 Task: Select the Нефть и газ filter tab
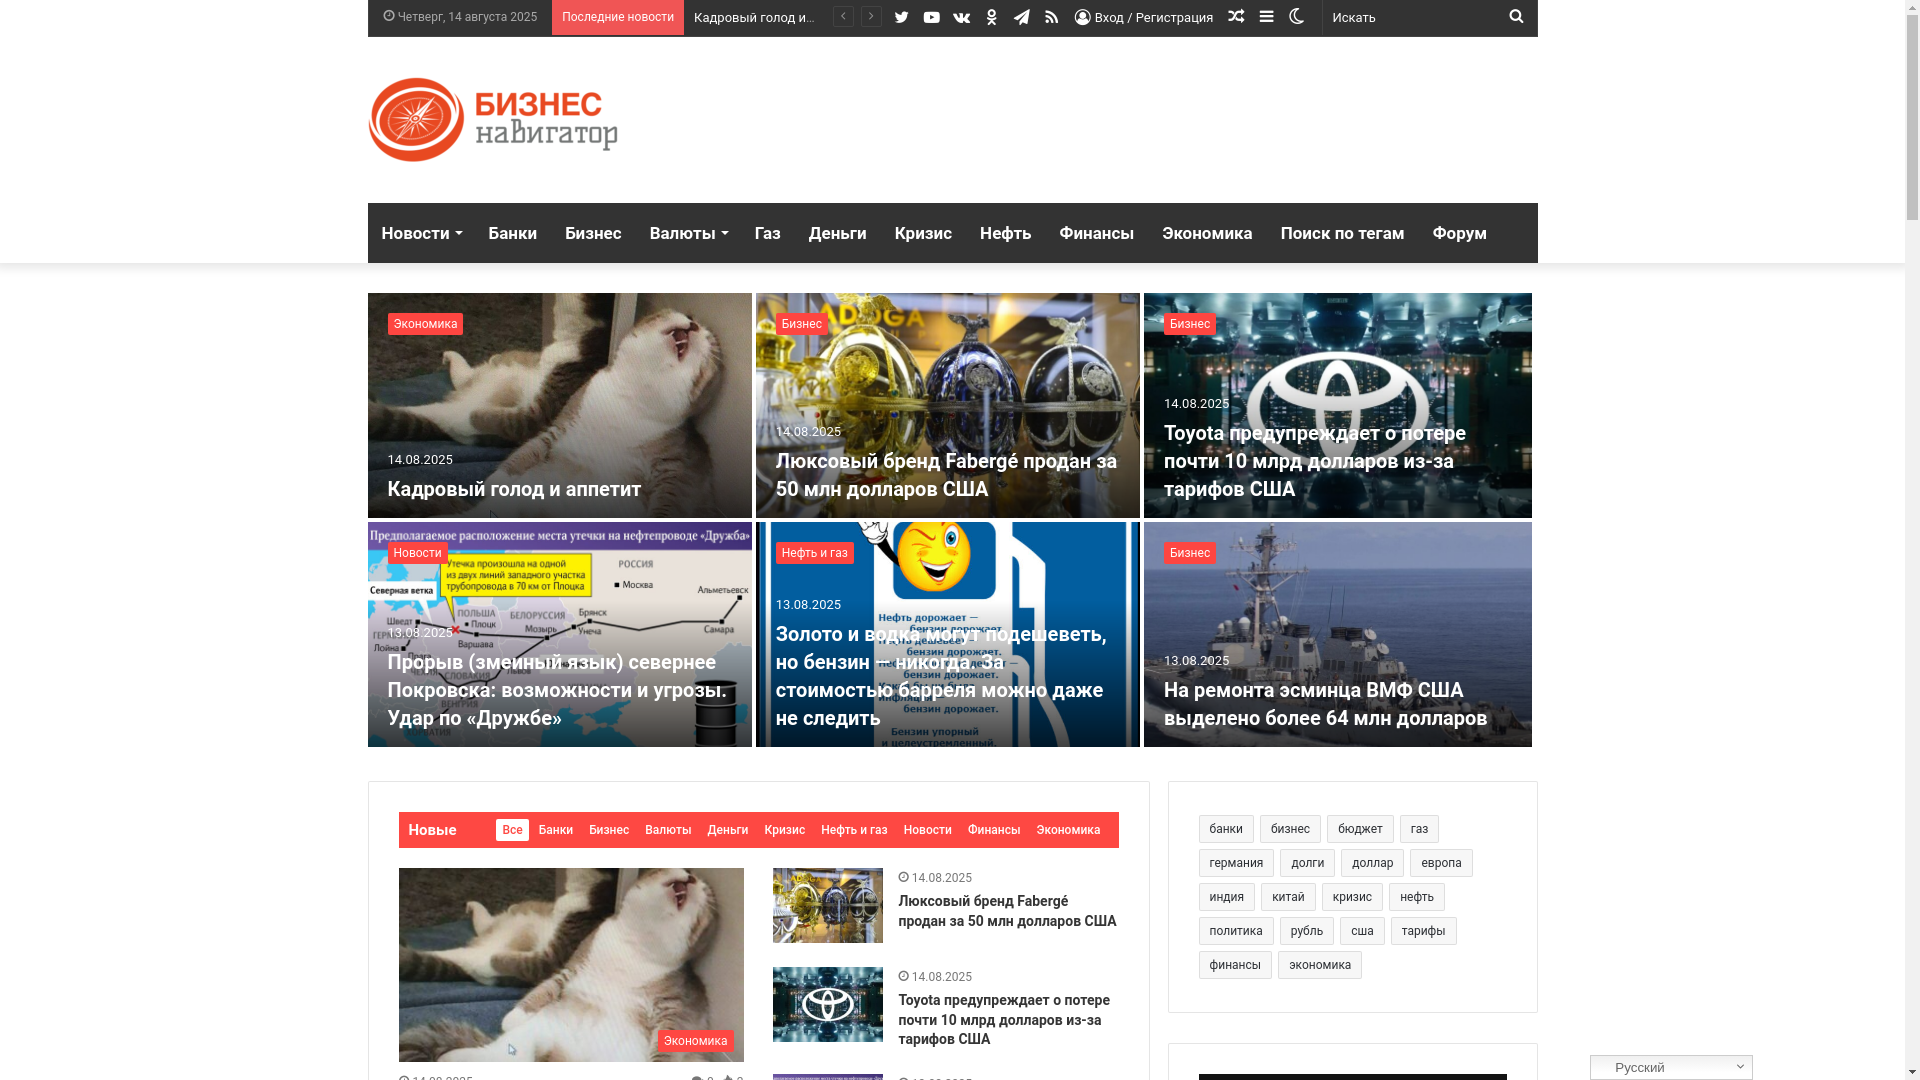854,830
